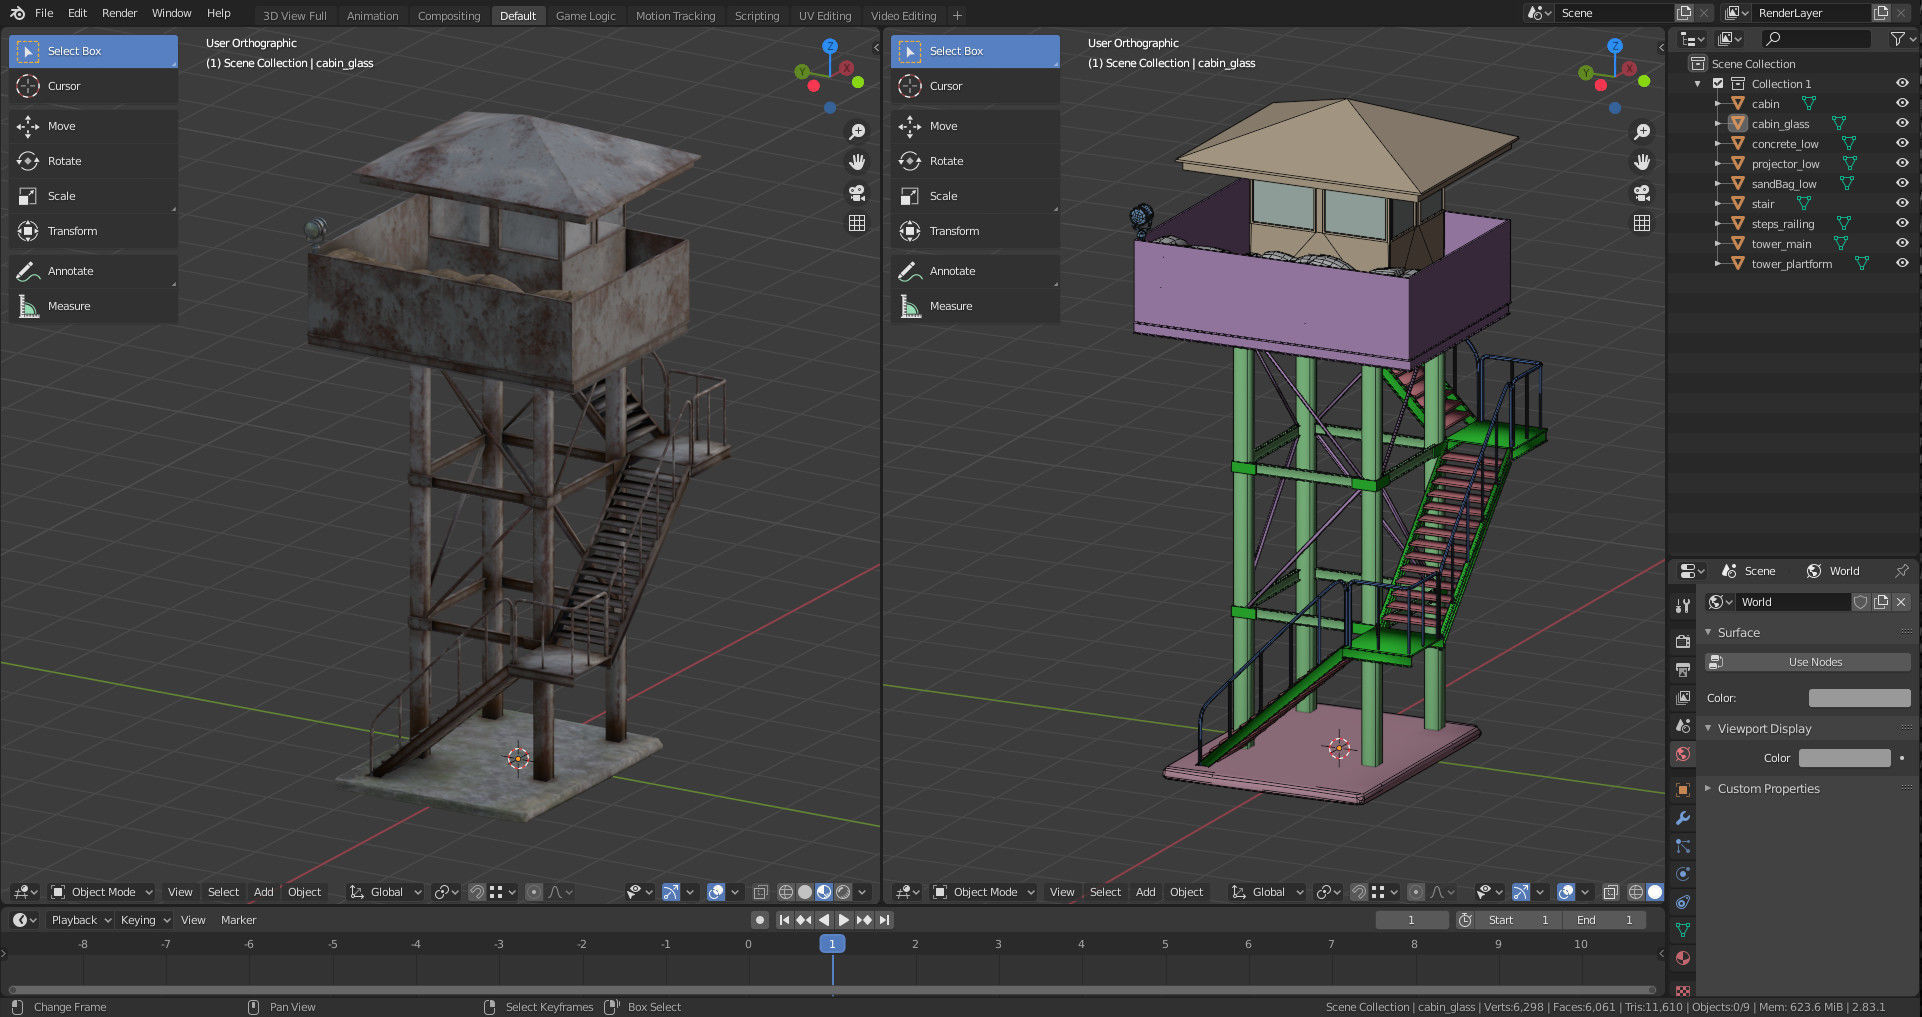Uncheck the Collection 1 checkbox

point(1718,84)
